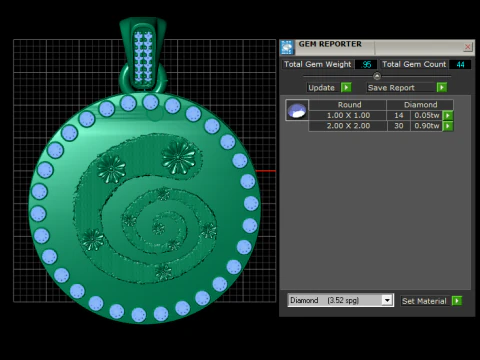Image resolution: width=480 pixels, height=360 pixels.
Task: Click the Set Material button label
Action: pos(424,301)
